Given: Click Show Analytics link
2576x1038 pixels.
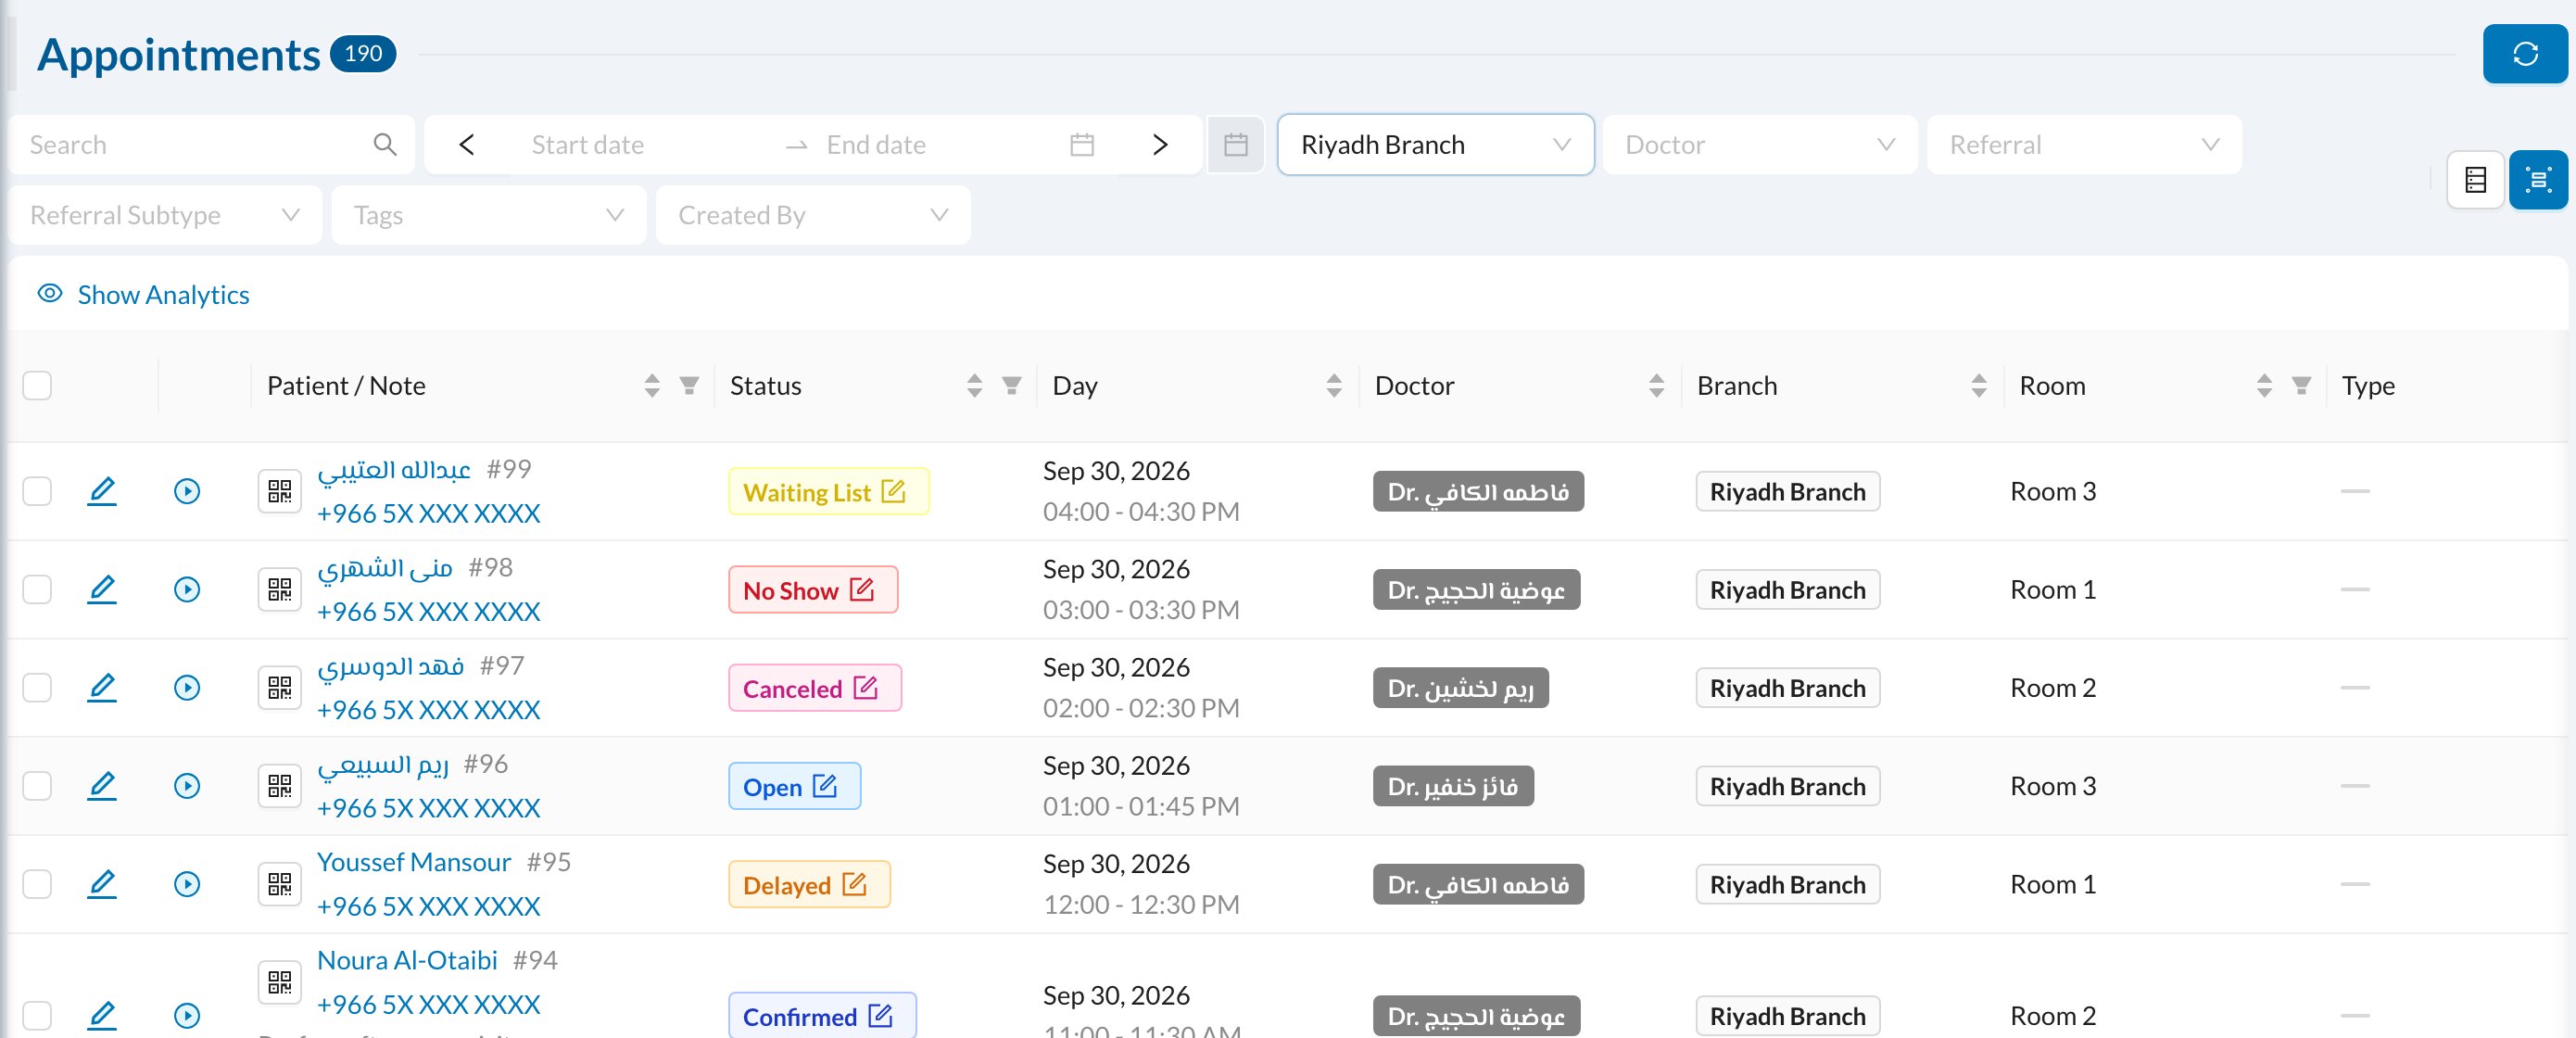Looking at the screenshot, I should [143, 295].
